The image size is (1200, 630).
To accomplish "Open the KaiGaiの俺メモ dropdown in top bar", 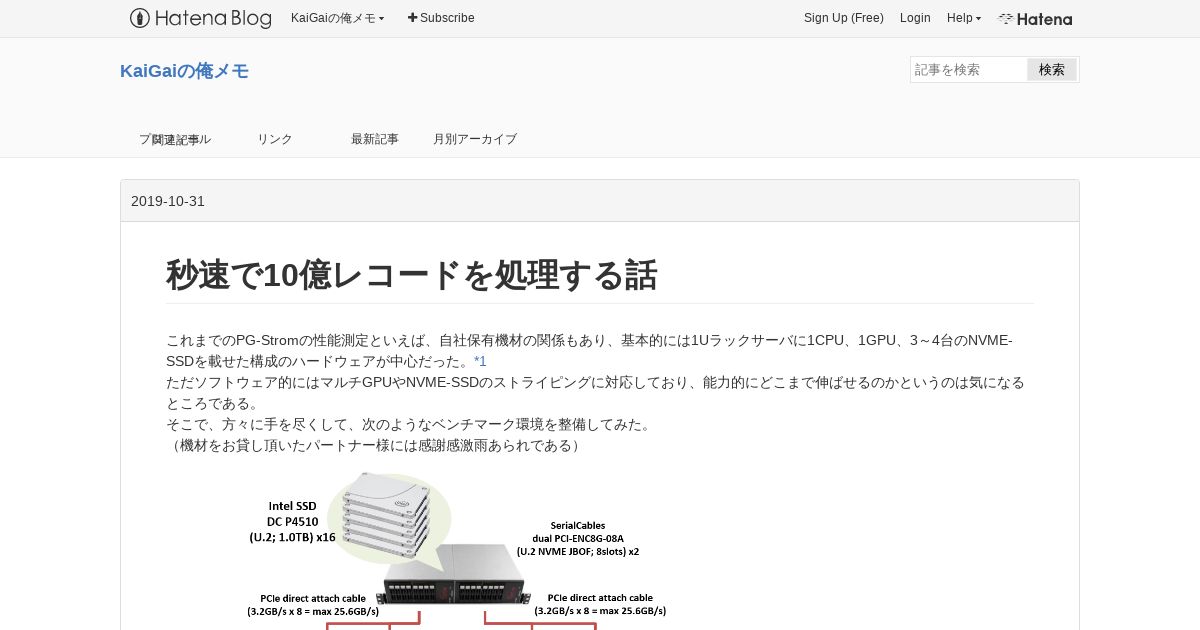I will [x=337, y=18].
